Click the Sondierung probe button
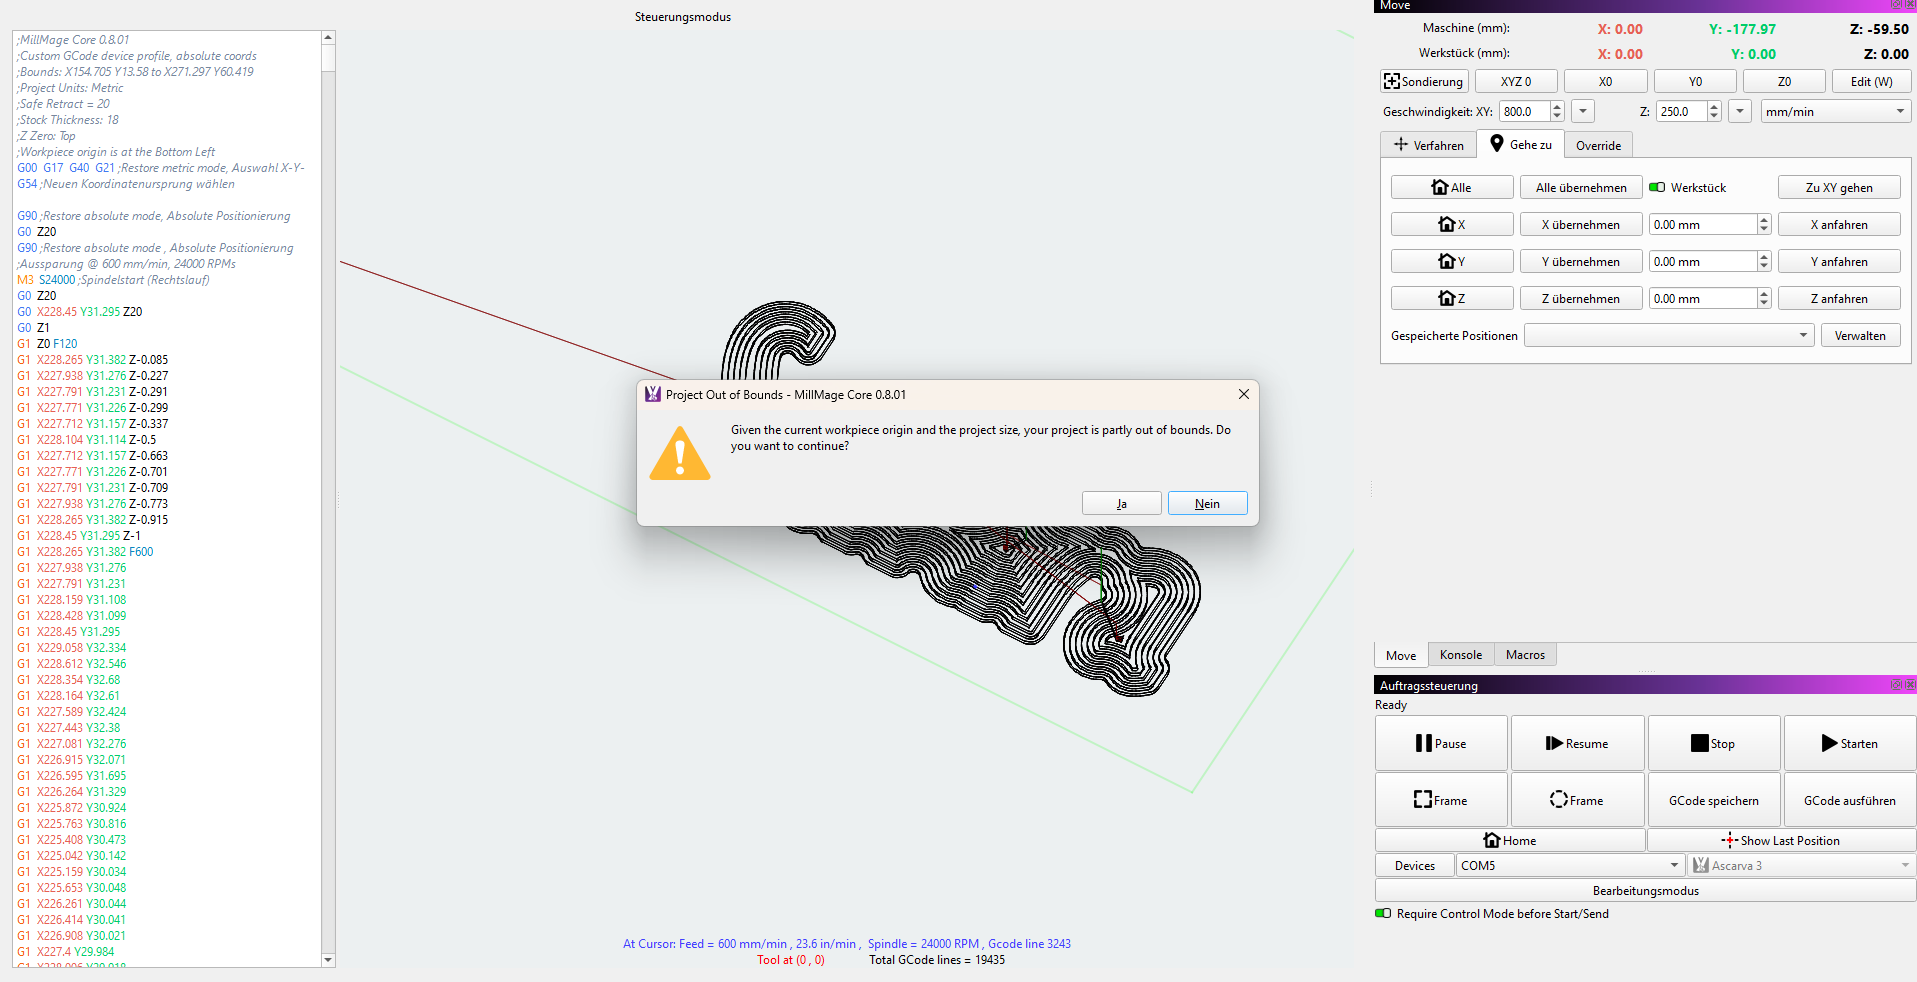Screen dimensions: 1917x982 (x=1424, y=82)
